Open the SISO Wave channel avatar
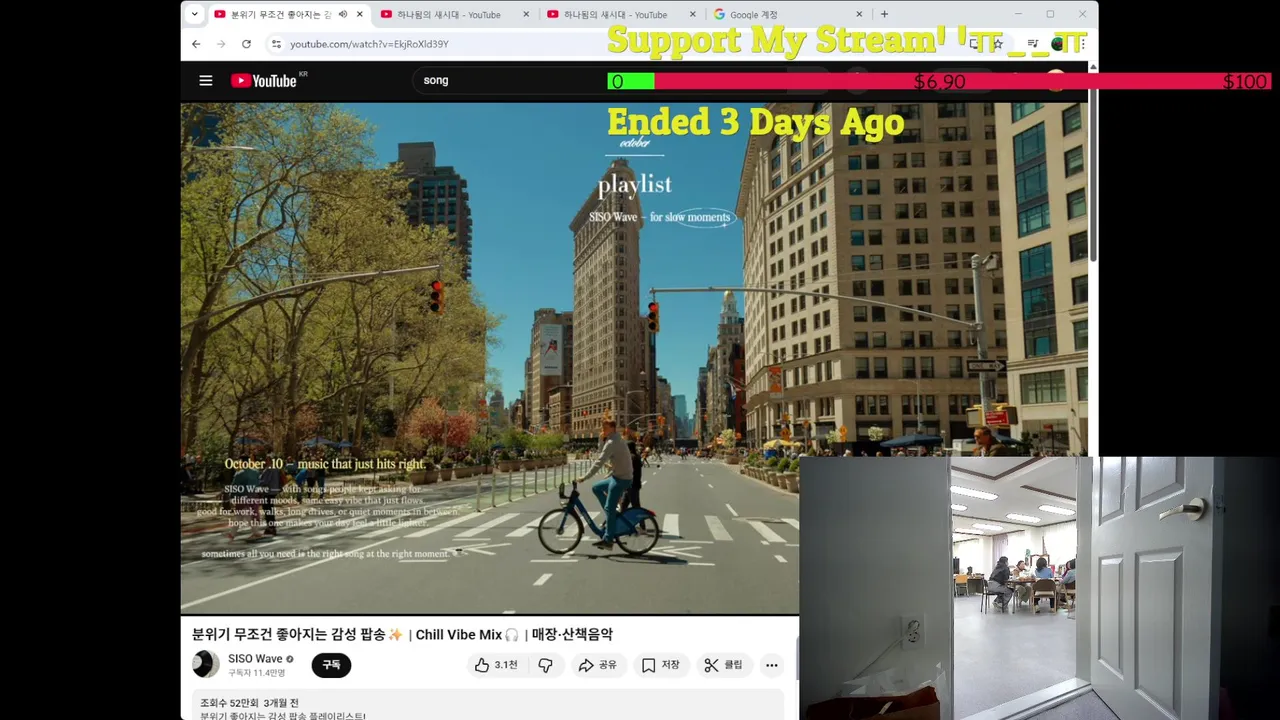 (206, 664)
